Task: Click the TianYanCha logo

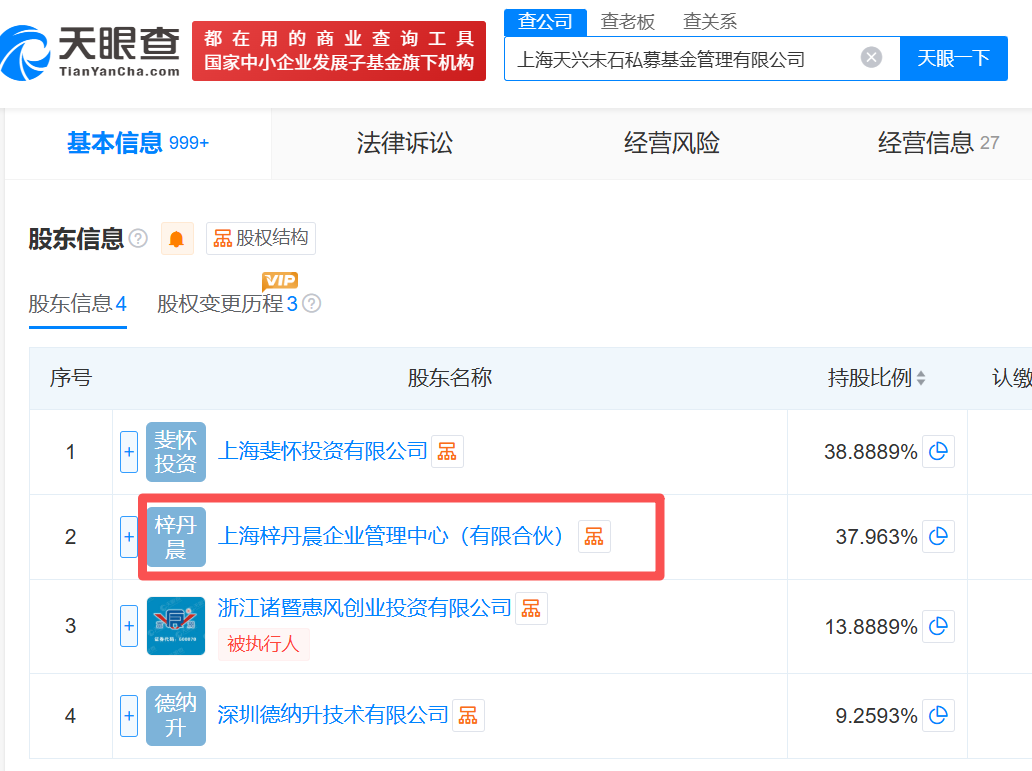Action: point(91,53)
